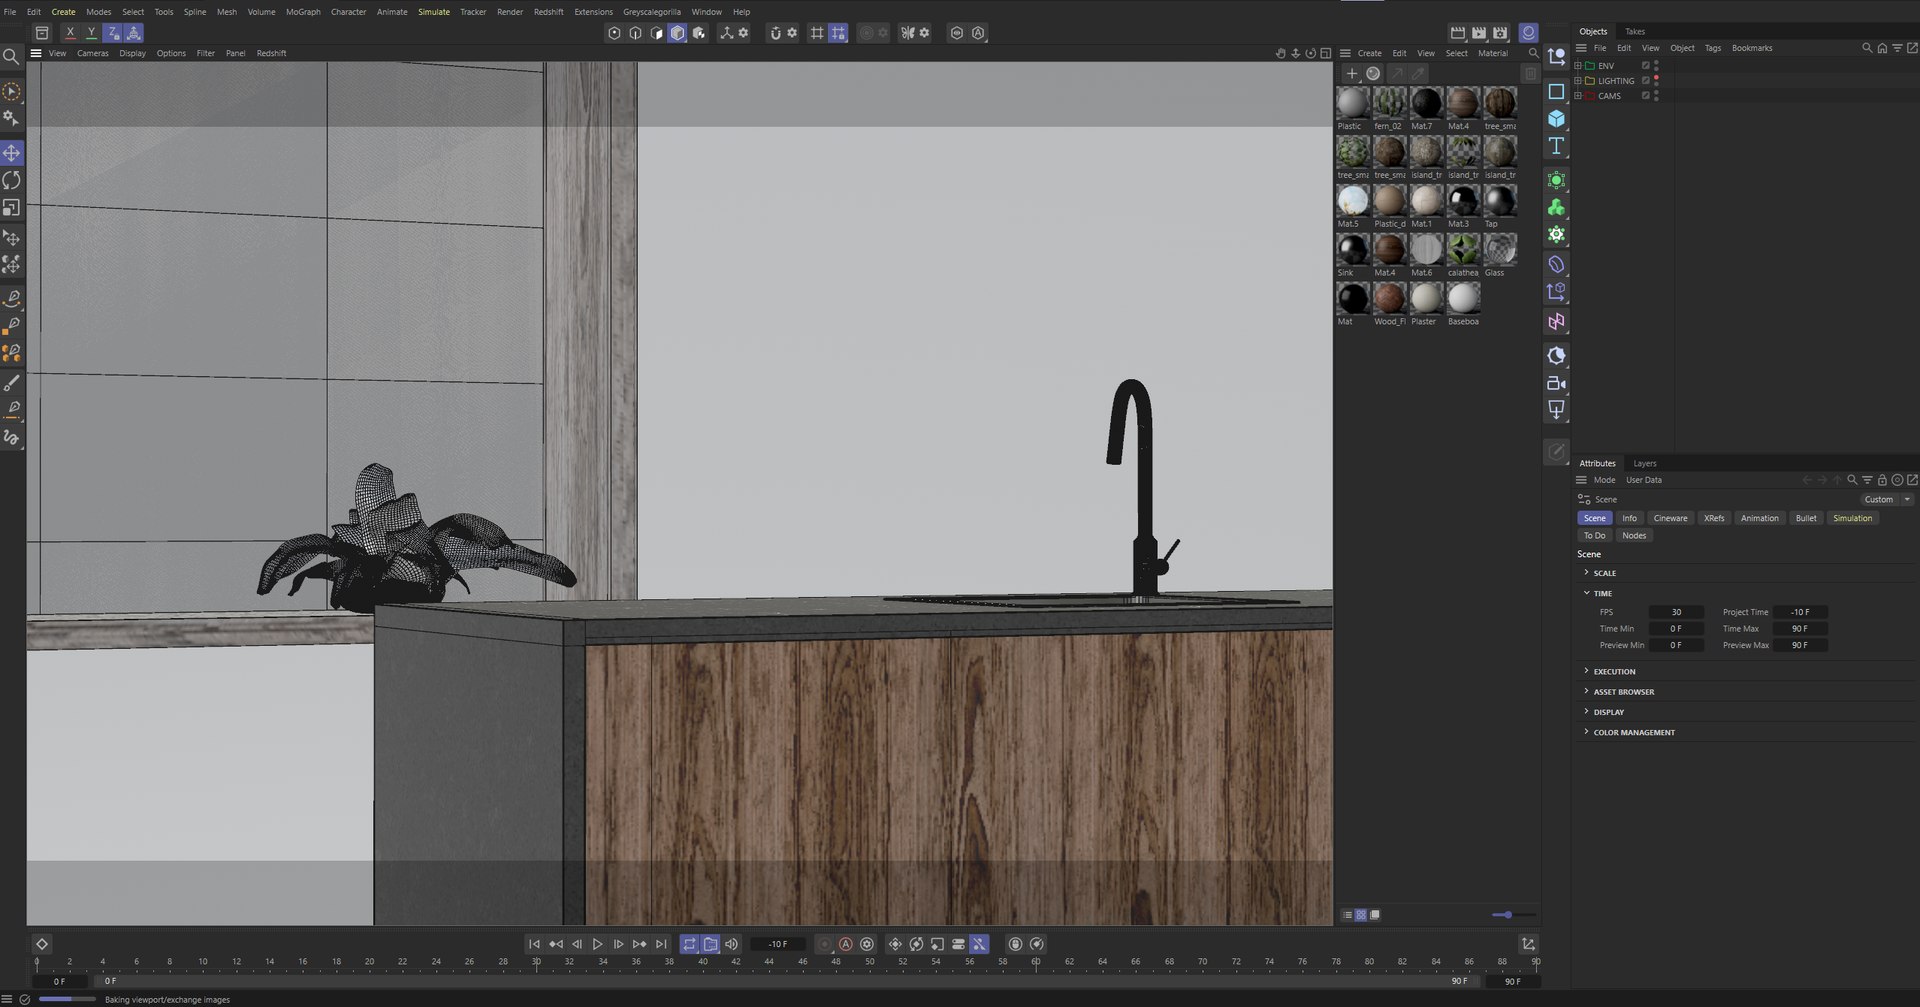This screenshot has height=1007, width=1920.
Task: Switch to the Layers tab
Action: (x=1645, y=463)
